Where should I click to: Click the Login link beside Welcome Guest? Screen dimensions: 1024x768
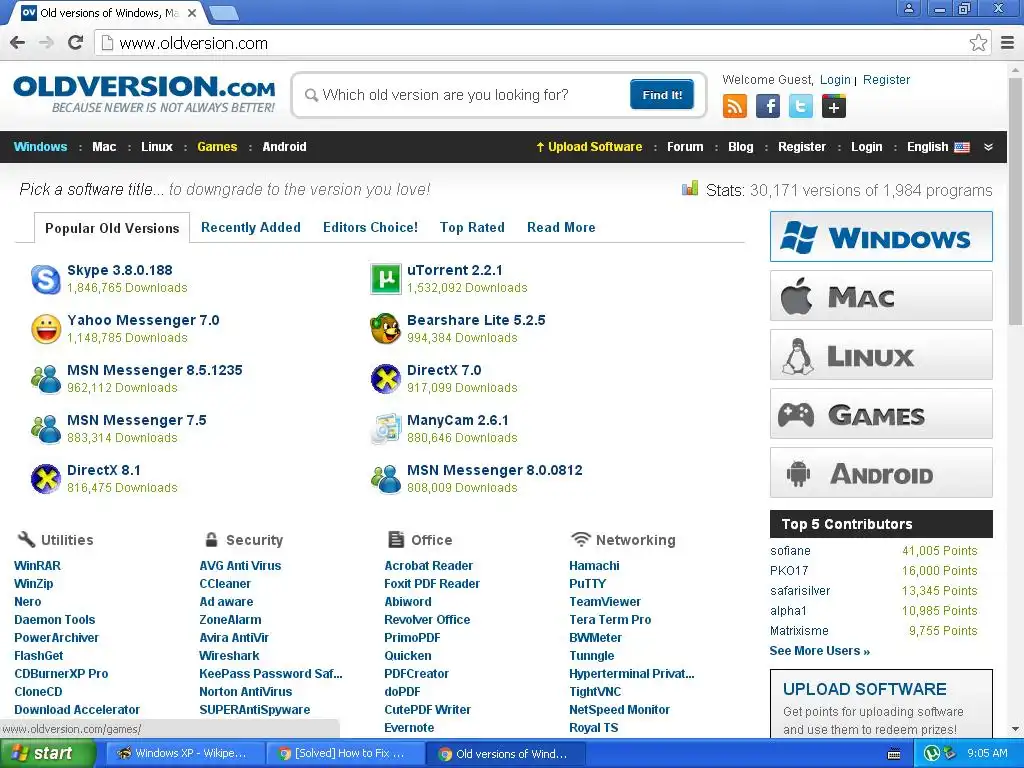[835, 80]
